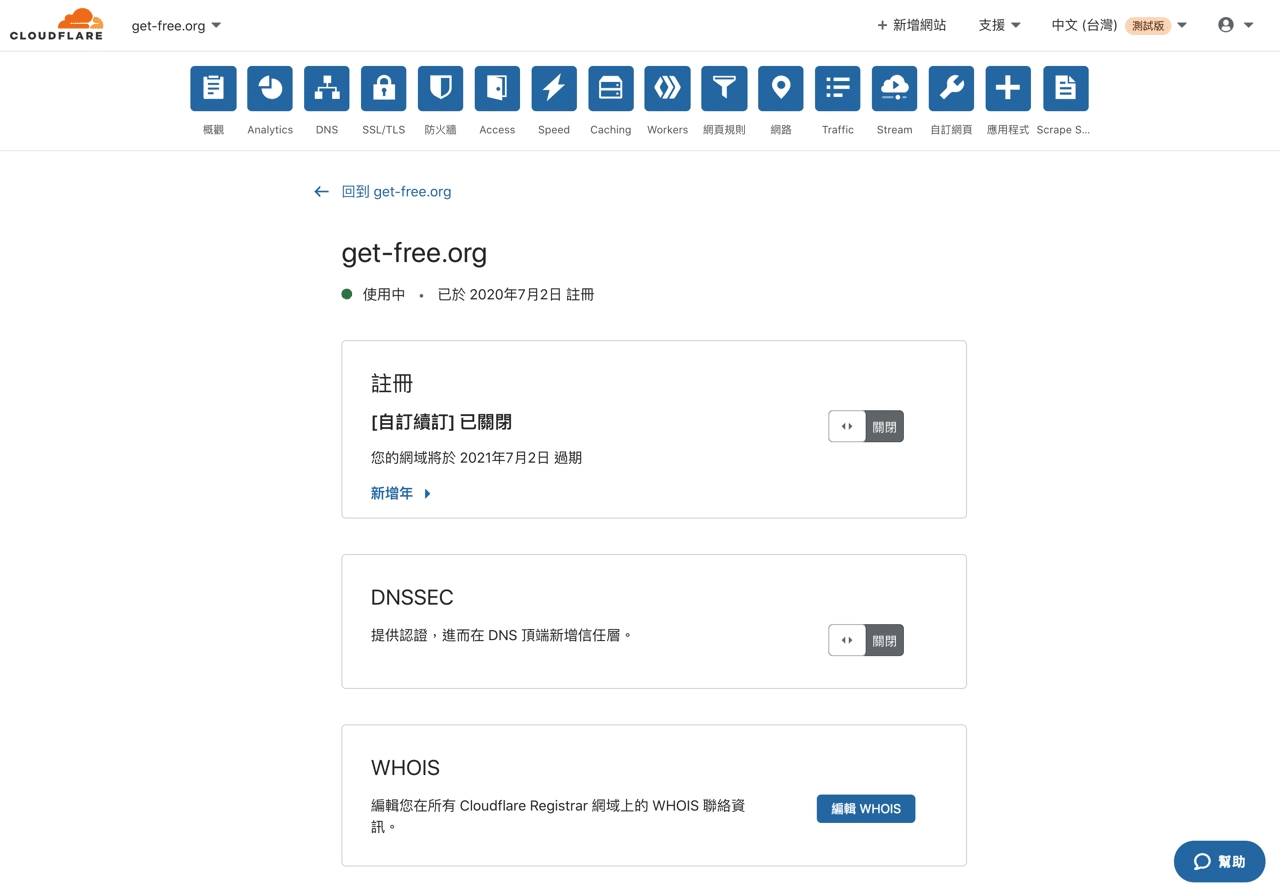Open the 概觀 overview icon
Screen dimensions: 1280x888
(213, 88)
